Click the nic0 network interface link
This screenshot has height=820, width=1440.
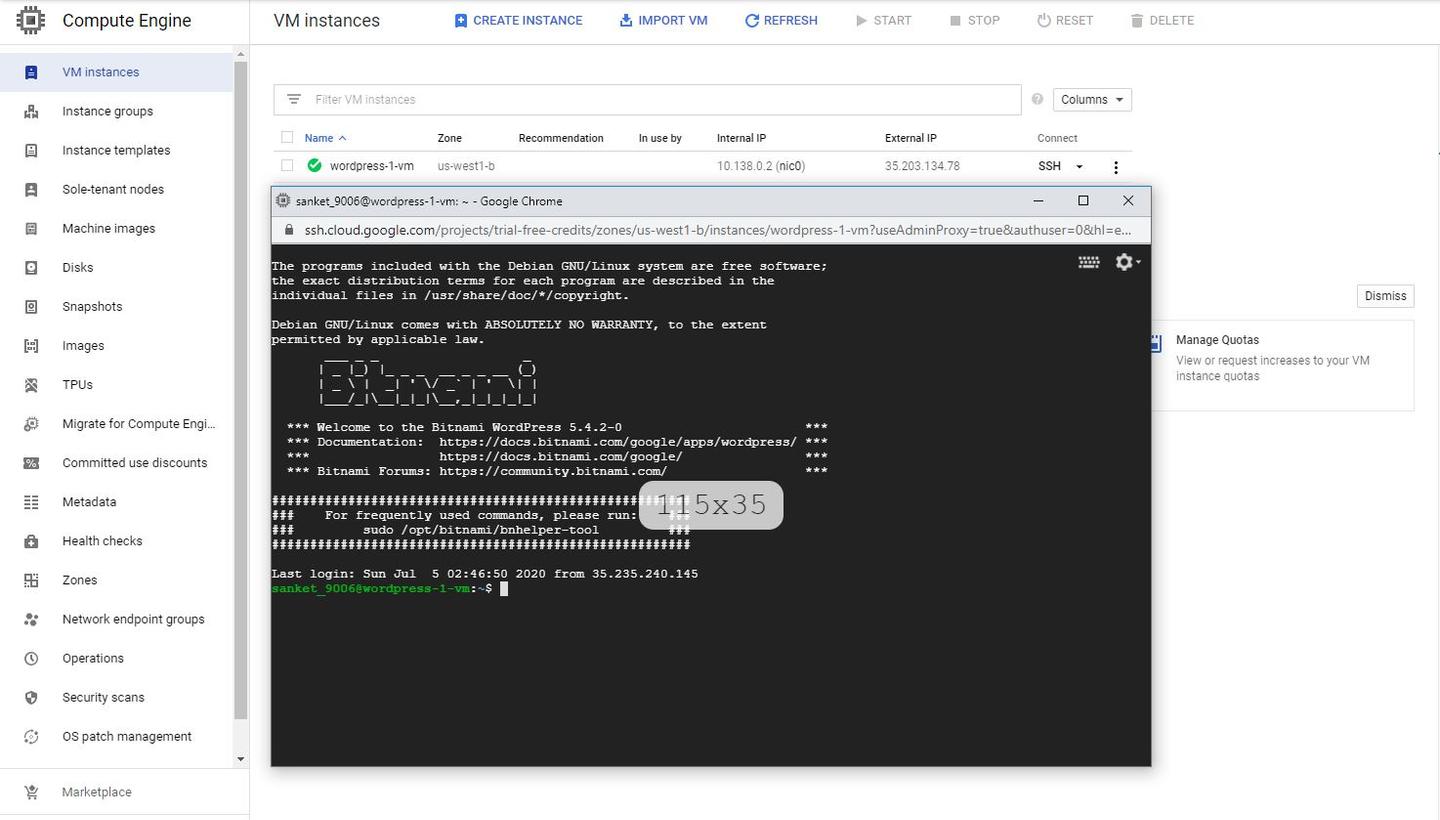pos(791,166)
